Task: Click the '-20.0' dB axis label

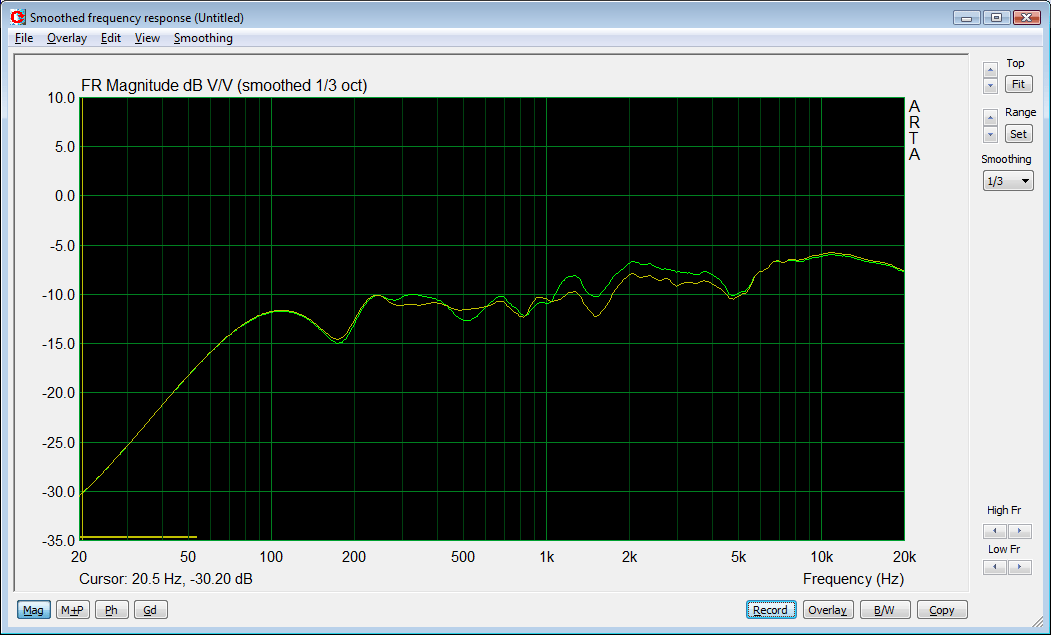Action: click(59, 393)
